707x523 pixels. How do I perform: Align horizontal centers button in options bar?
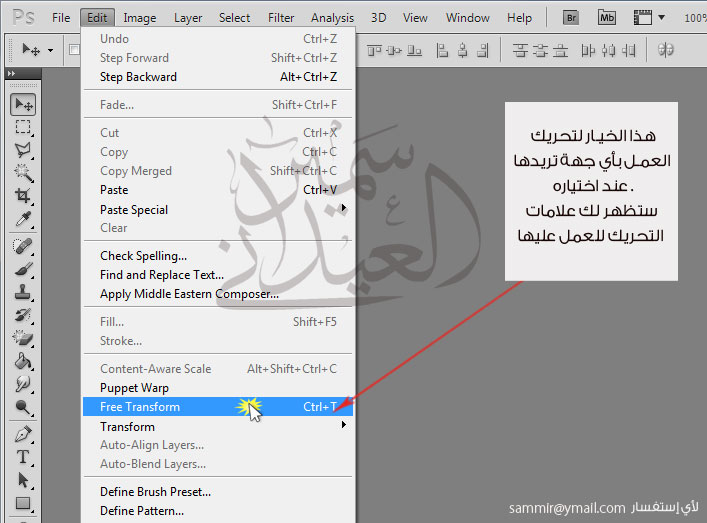point(463,50)
